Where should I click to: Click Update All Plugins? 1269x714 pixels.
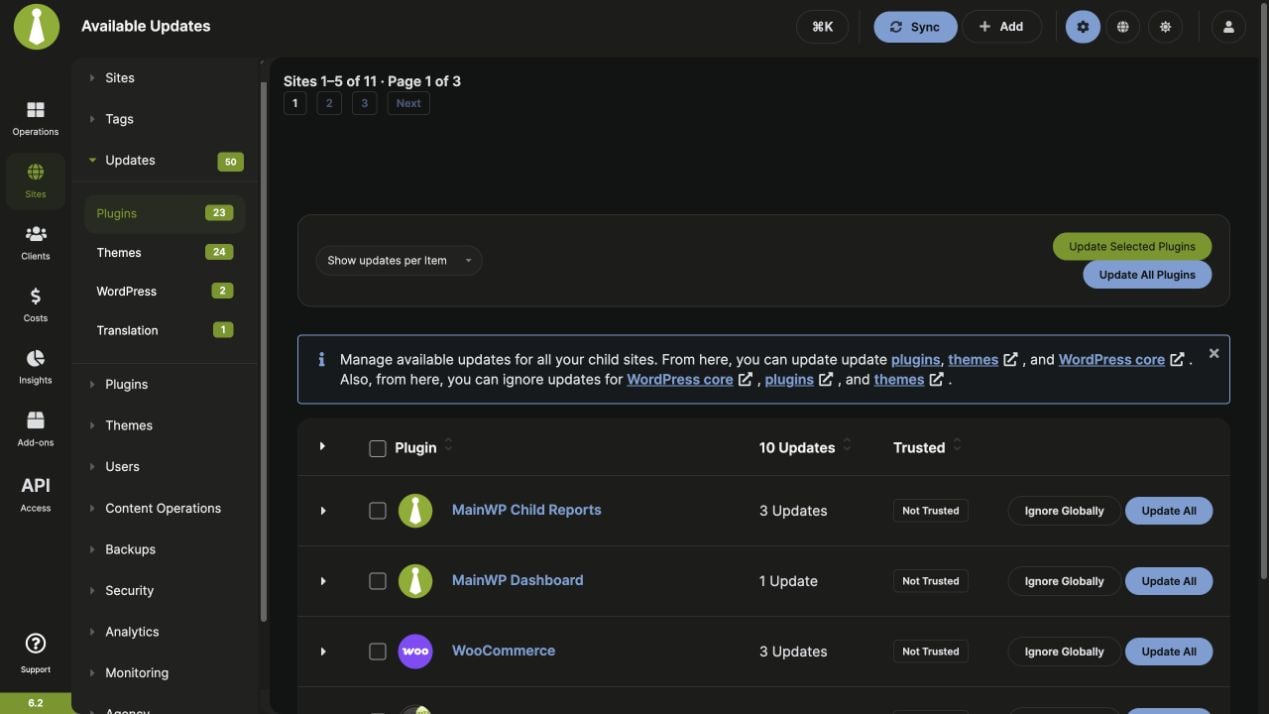1147,275
